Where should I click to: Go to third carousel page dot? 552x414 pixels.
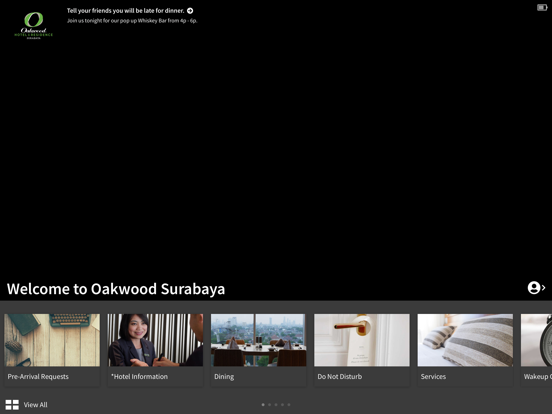[276, 405]
